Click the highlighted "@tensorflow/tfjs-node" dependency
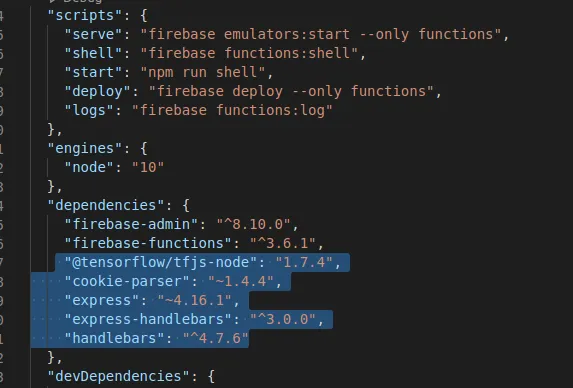This screenshot has width=573, height=388. pos(161,262)
